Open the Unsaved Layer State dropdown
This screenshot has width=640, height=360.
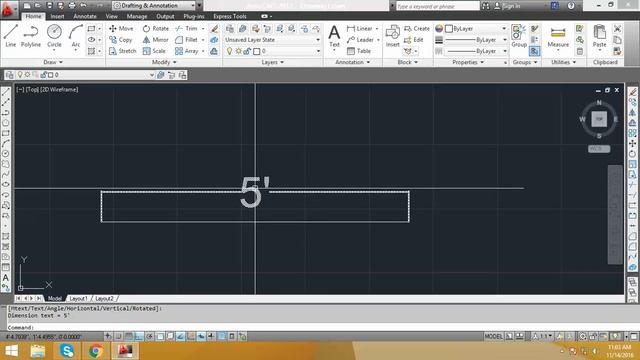[272, 40]
